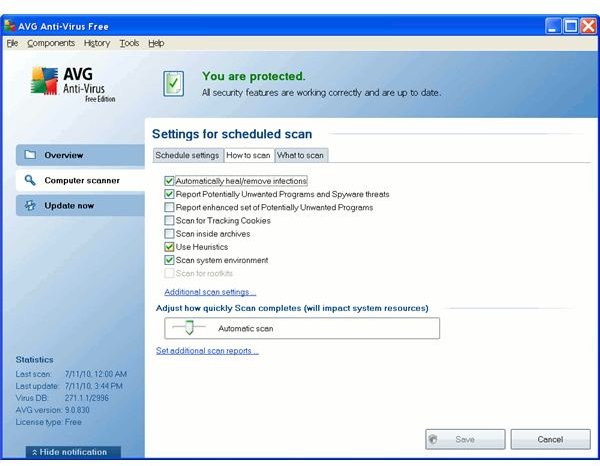Open the Components menu
The height and width of the screenshot is (466, 600).
point(51,43)
